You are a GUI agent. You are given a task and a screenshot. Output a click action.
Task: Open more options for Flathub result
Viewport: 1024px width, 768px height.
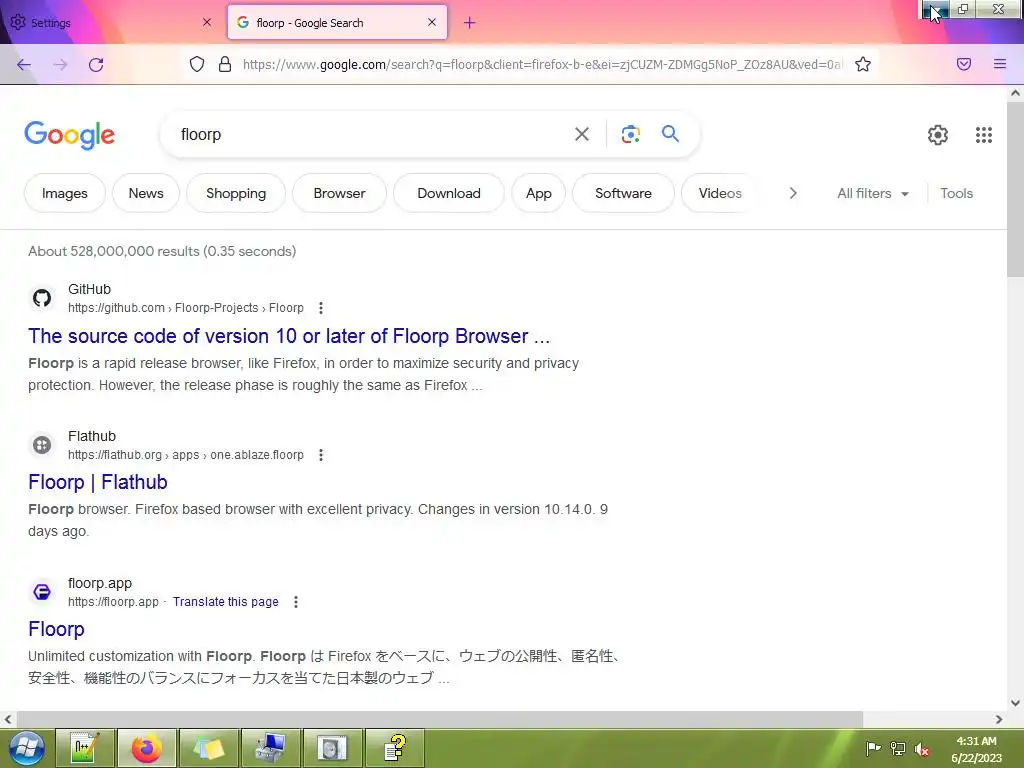pos(320,455)
